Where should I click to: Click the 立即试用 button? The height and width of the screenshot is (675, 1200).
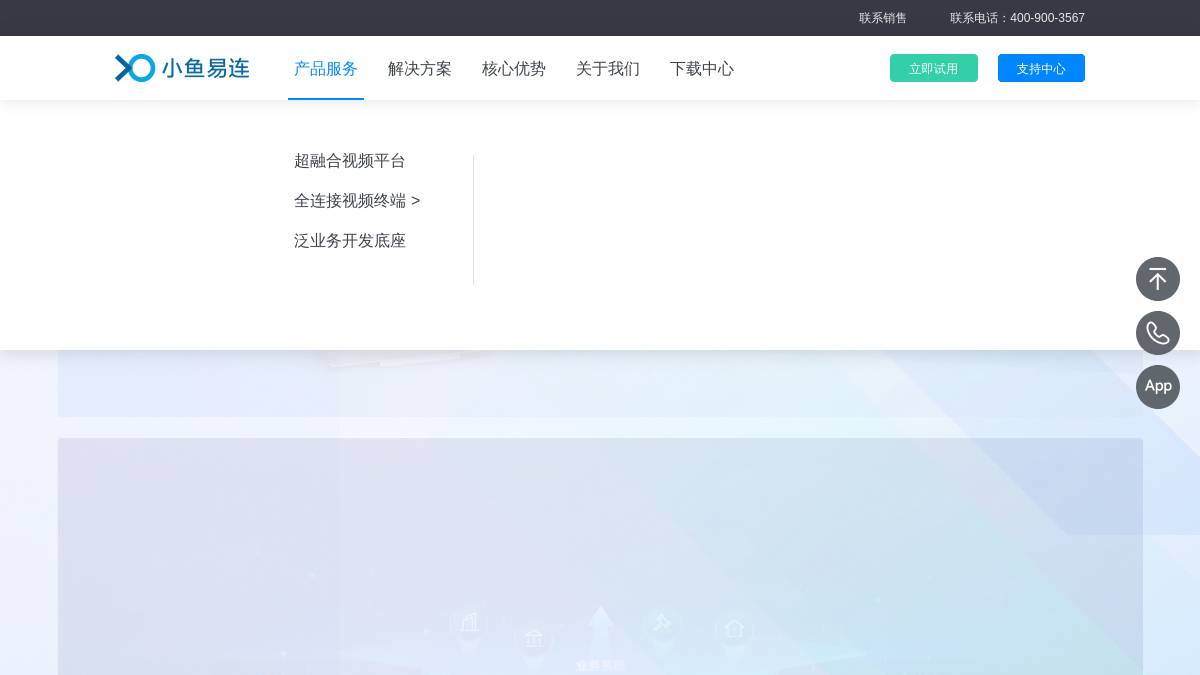click(934, 68)
